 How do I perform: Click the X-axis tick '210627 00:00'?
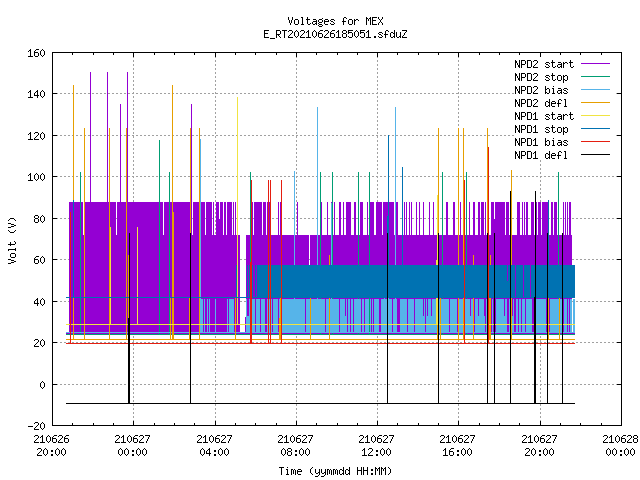coord(133,446)
